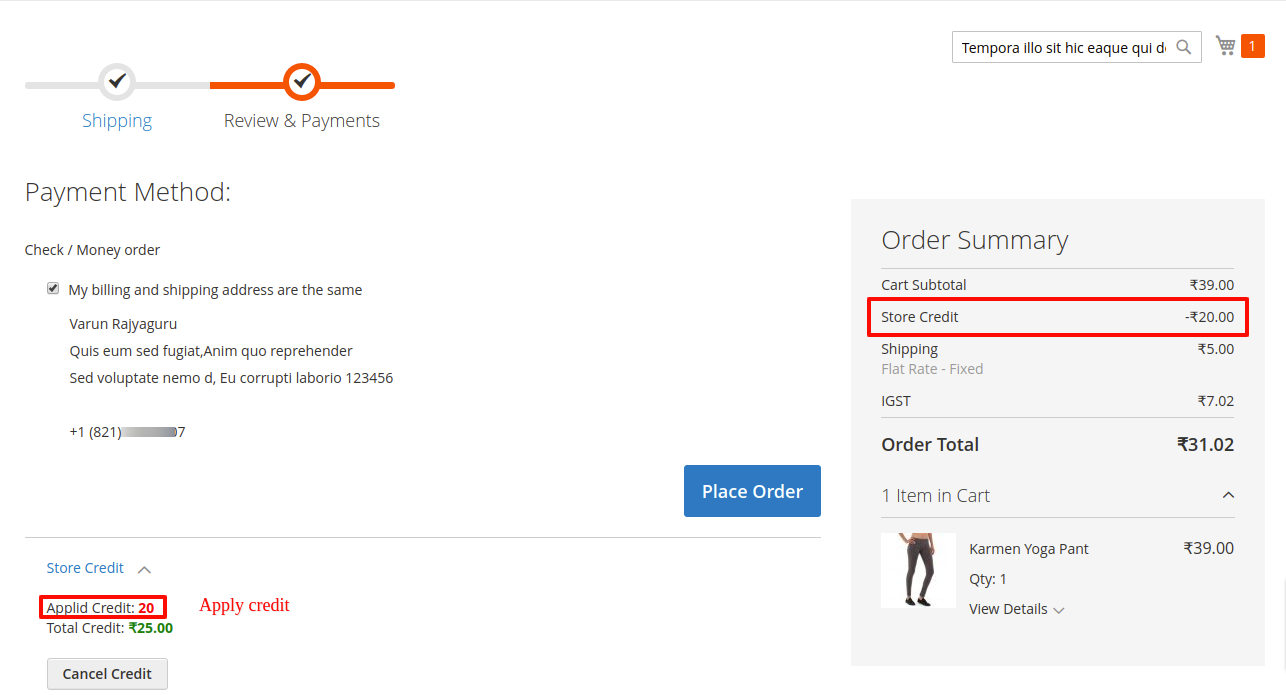Screen dimensions: 1286x695
Task: Click the Cancel Credit button
Action: (107, 674)
